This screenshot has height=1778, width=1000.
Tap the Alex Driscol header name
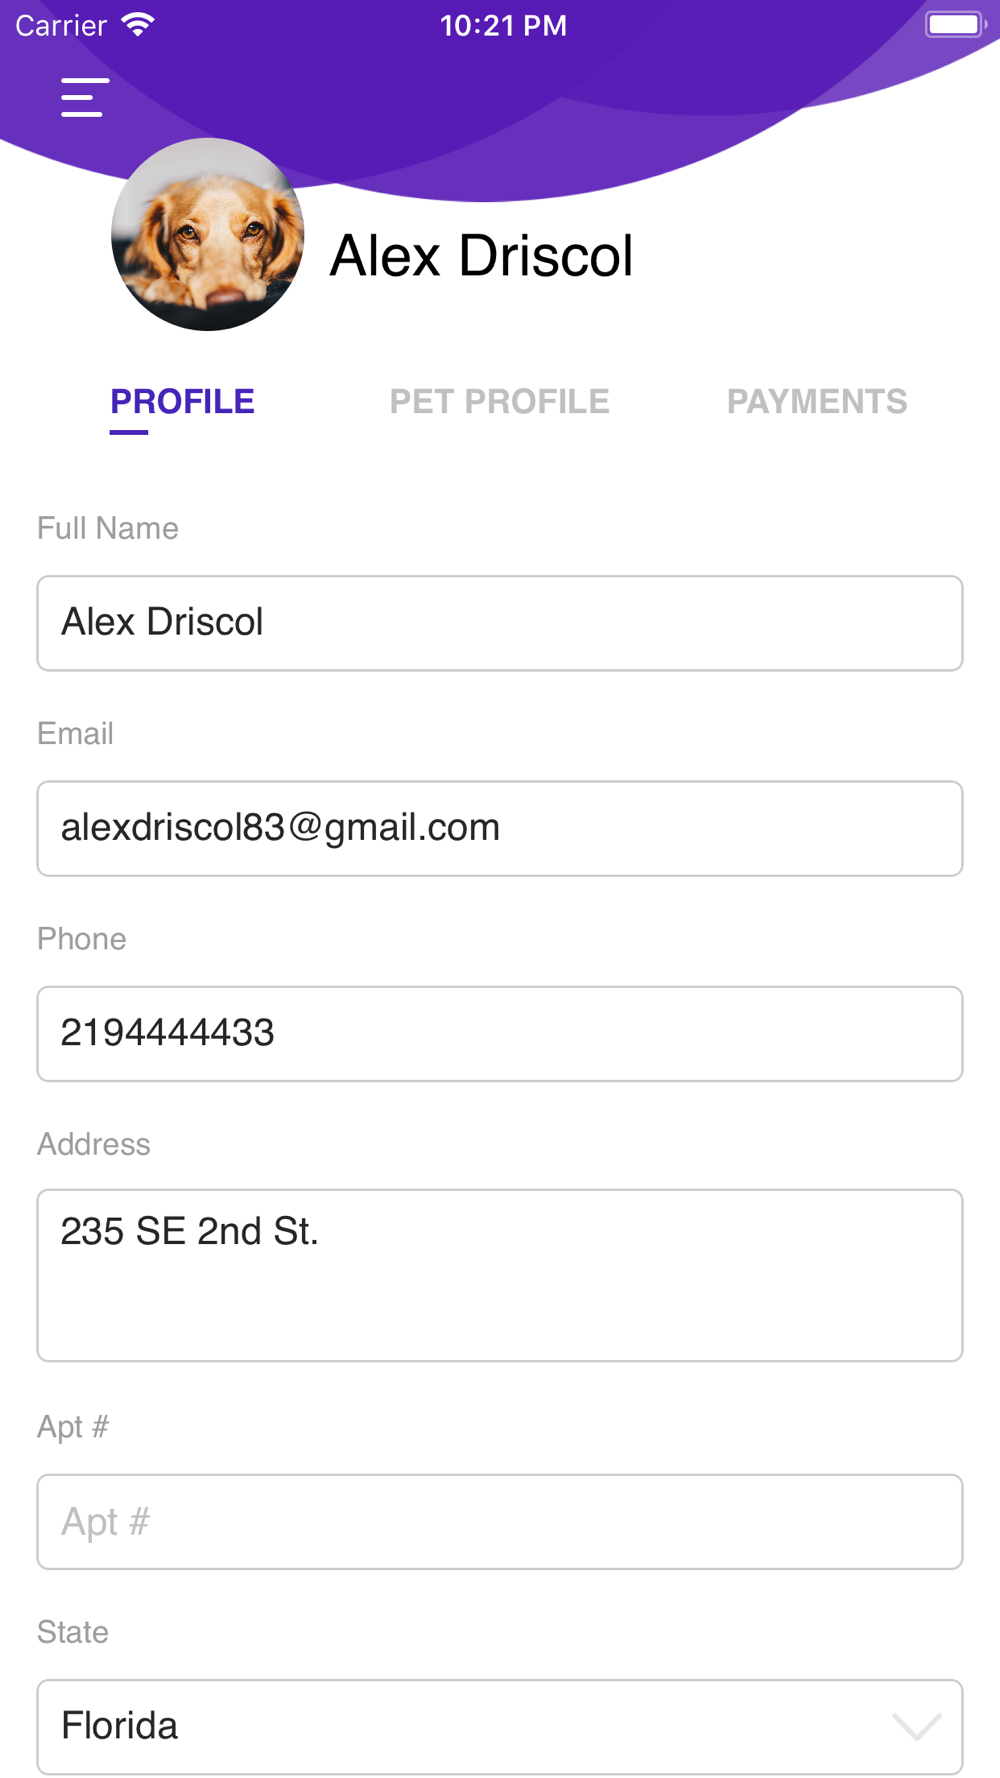coord(481,256)
